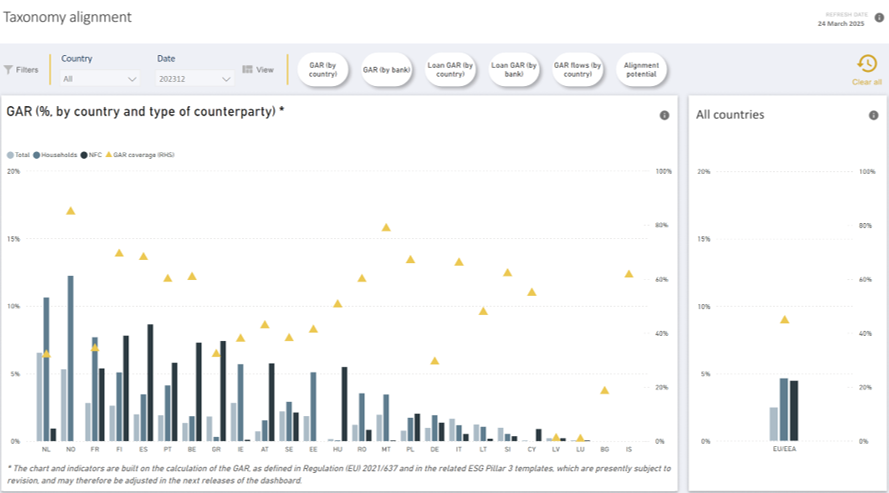Click the View layout icon
The image size is (889, 493).
pos(247,70)
